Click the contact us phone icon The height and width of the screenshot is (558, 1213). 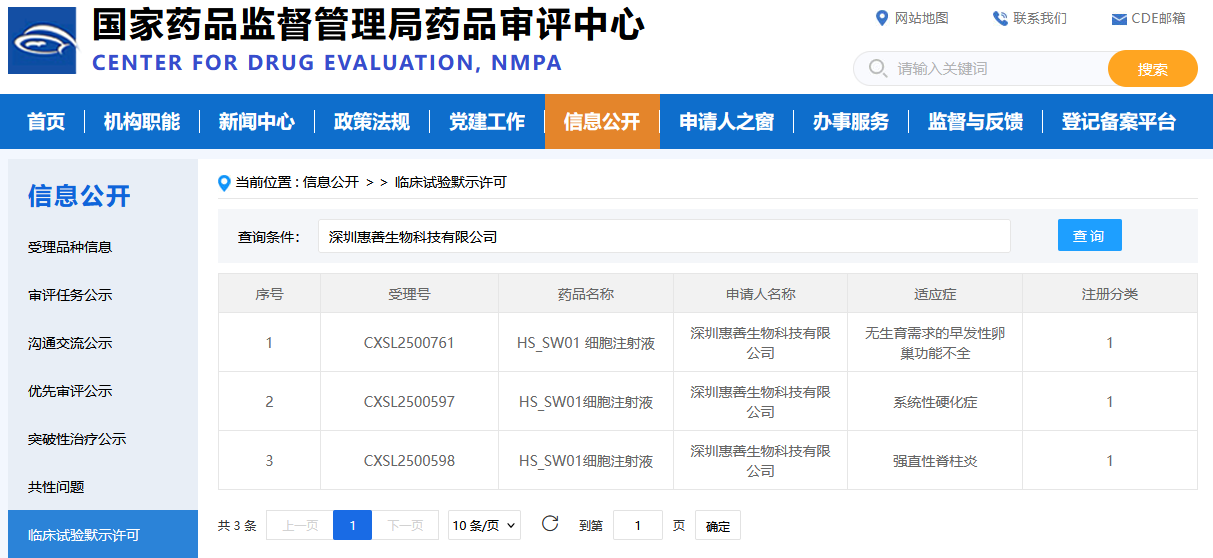[1000, 18]
